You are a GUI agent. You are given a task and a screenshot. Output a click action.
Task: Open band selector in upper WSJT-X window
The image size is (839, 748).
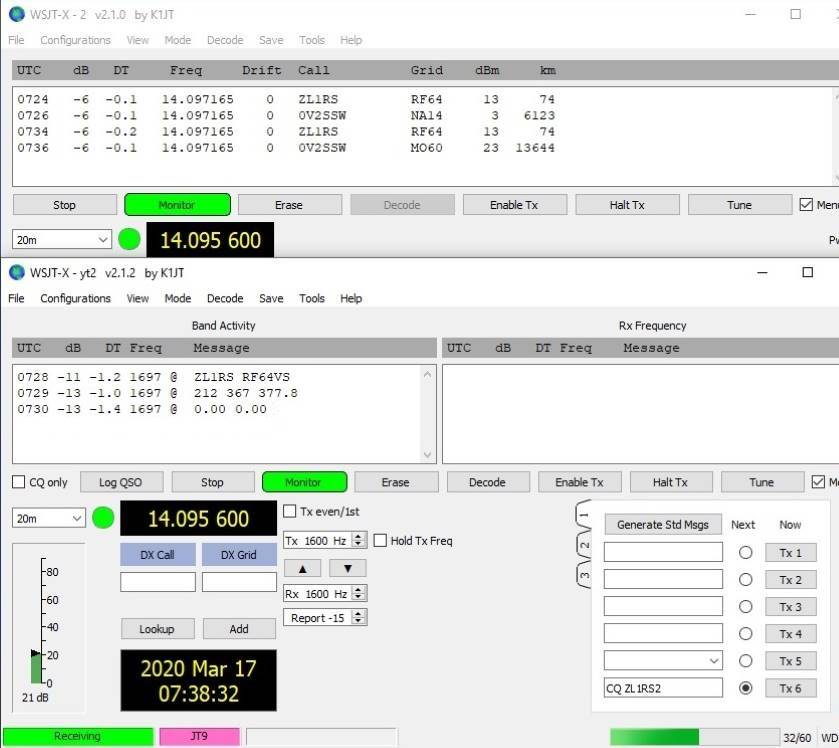click(62, 240)
